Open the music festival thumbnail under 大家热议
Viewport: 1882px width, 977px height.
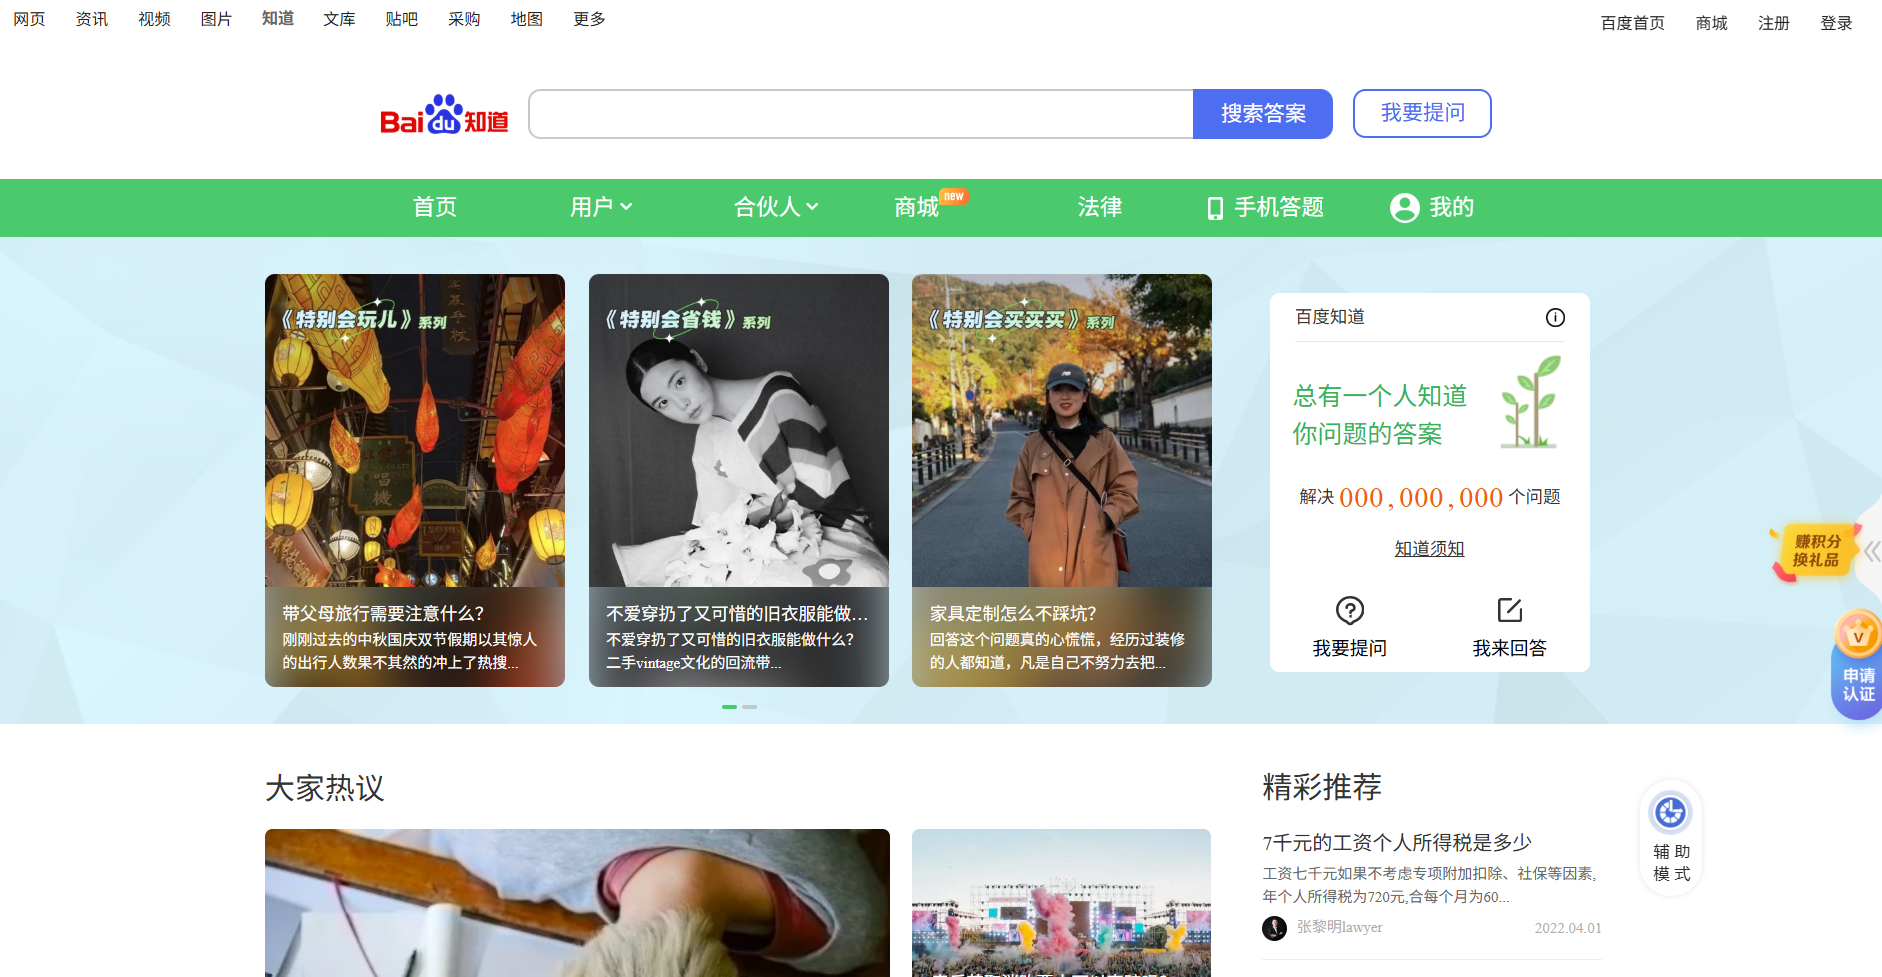(x=1061, y=903)
